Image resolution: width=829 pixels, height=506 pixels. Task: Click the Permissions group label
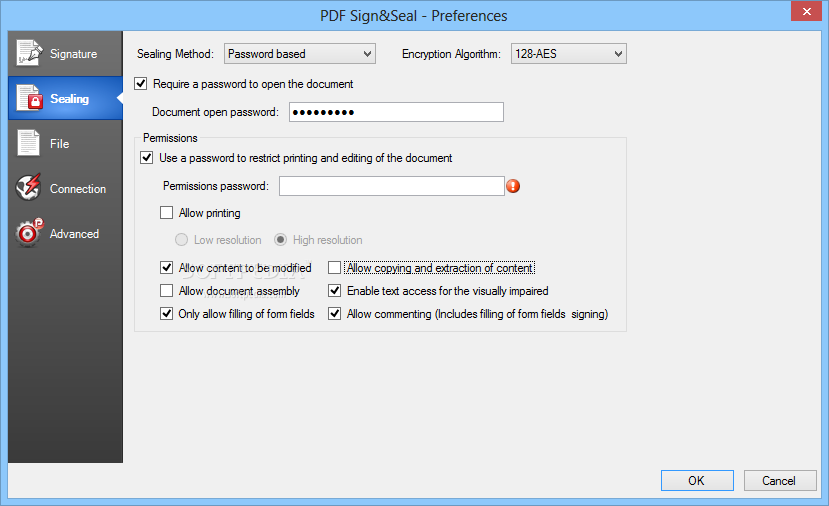click(170, 138)
